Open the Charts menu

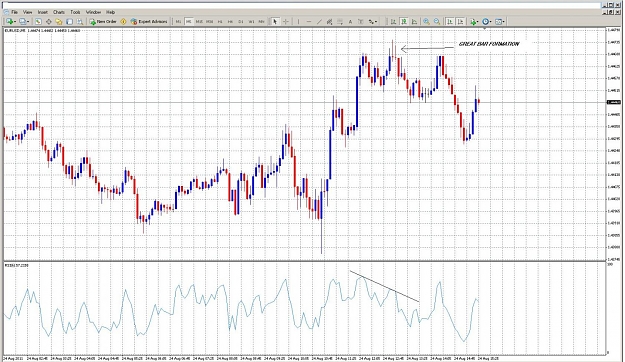click(59, 12)
